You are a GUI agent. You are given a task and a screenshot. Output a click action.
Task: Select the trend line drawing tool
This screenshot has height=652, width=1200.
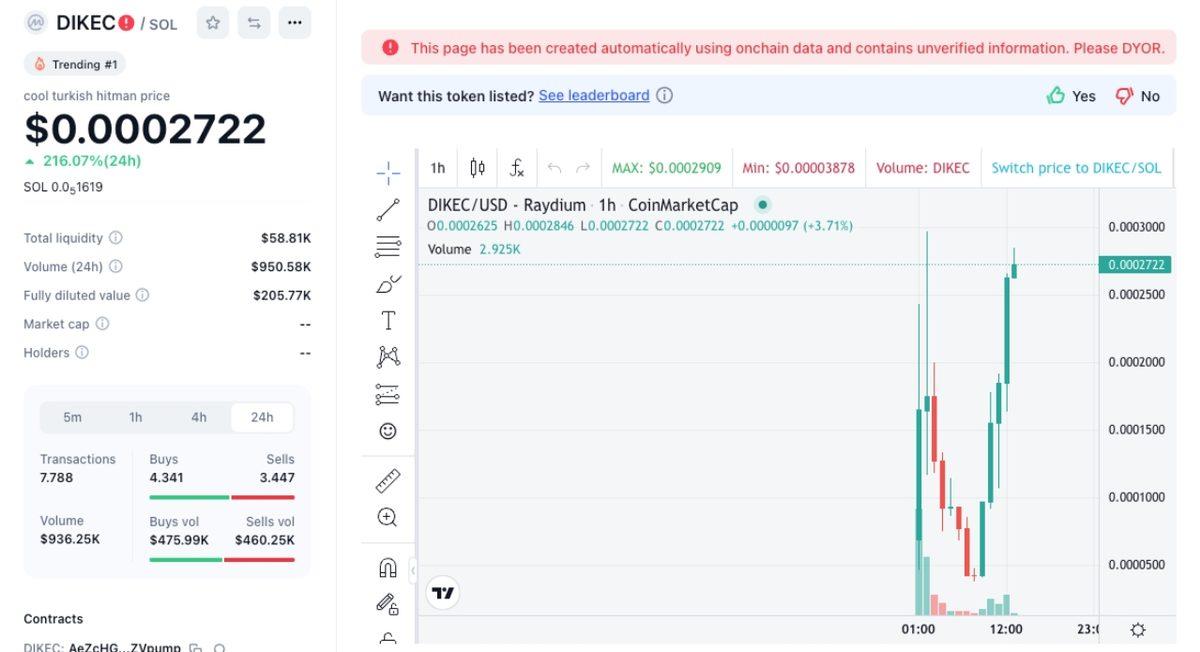click(x=387, y=208)
